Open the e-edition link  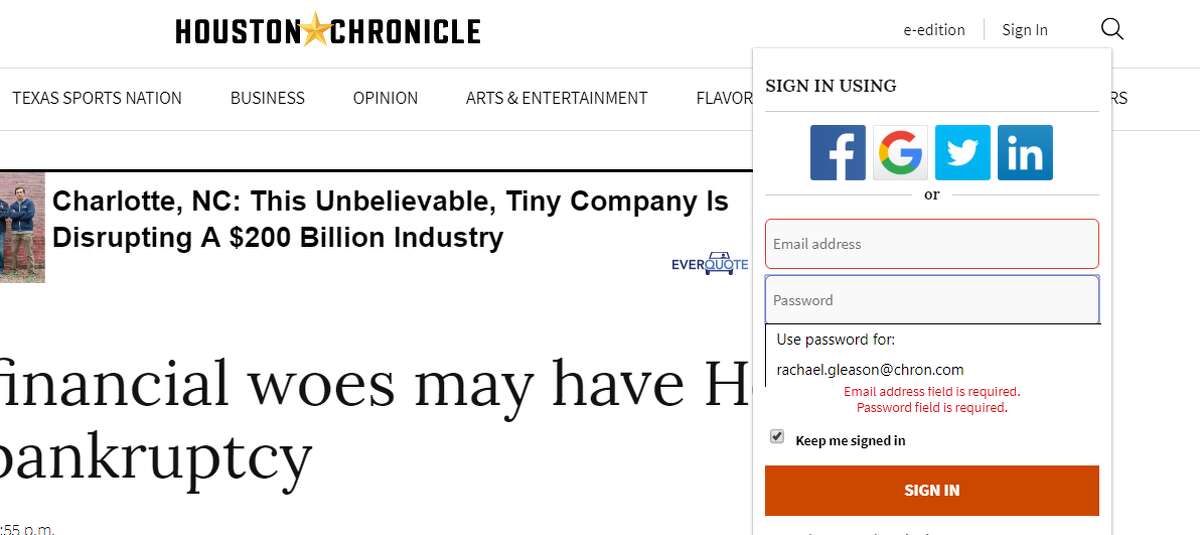[934, 30]
